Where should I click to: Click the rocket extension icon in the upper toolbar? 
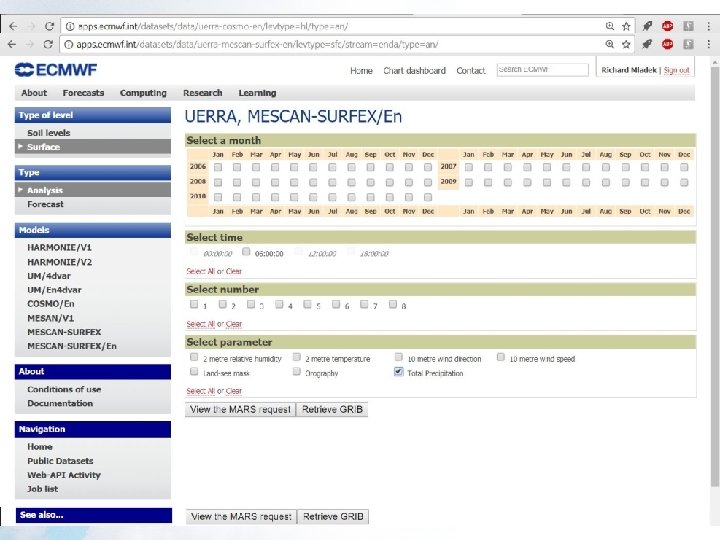click(647, 27)
